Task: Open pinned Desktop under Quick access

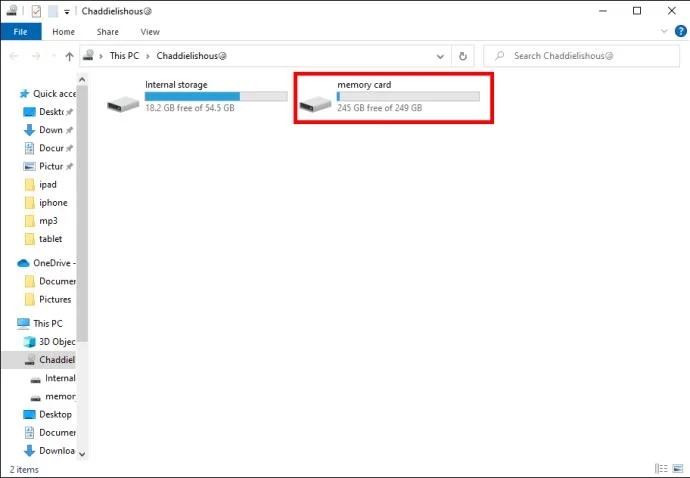Action: [x=48, y=112]
